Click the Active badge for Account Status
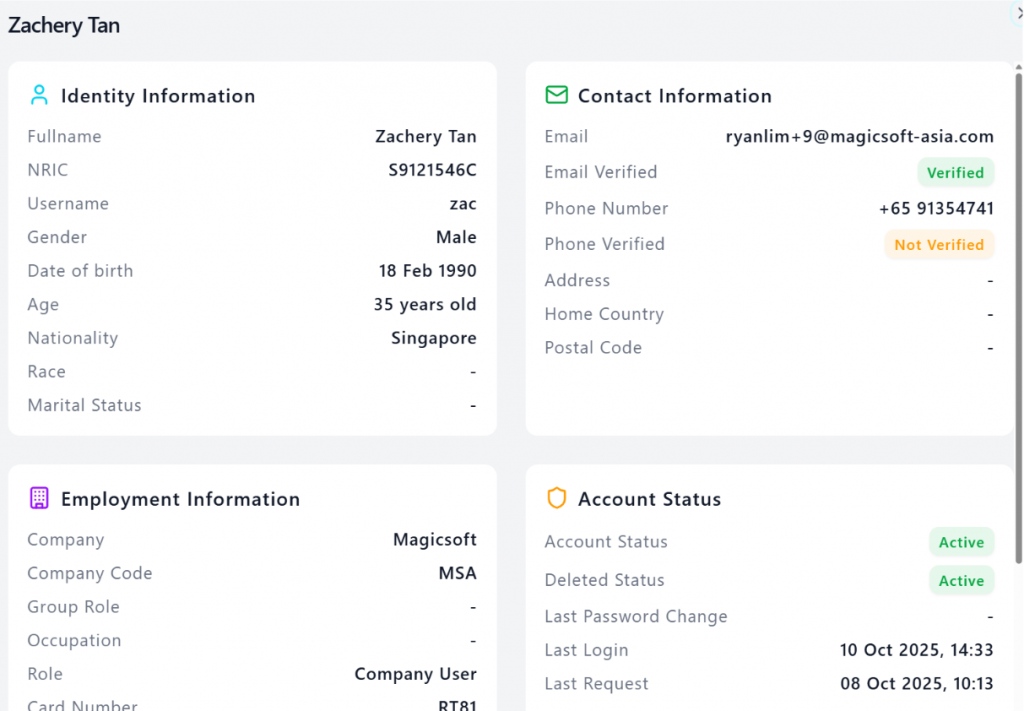The image size is (1024, 711). tap(961, 543)
